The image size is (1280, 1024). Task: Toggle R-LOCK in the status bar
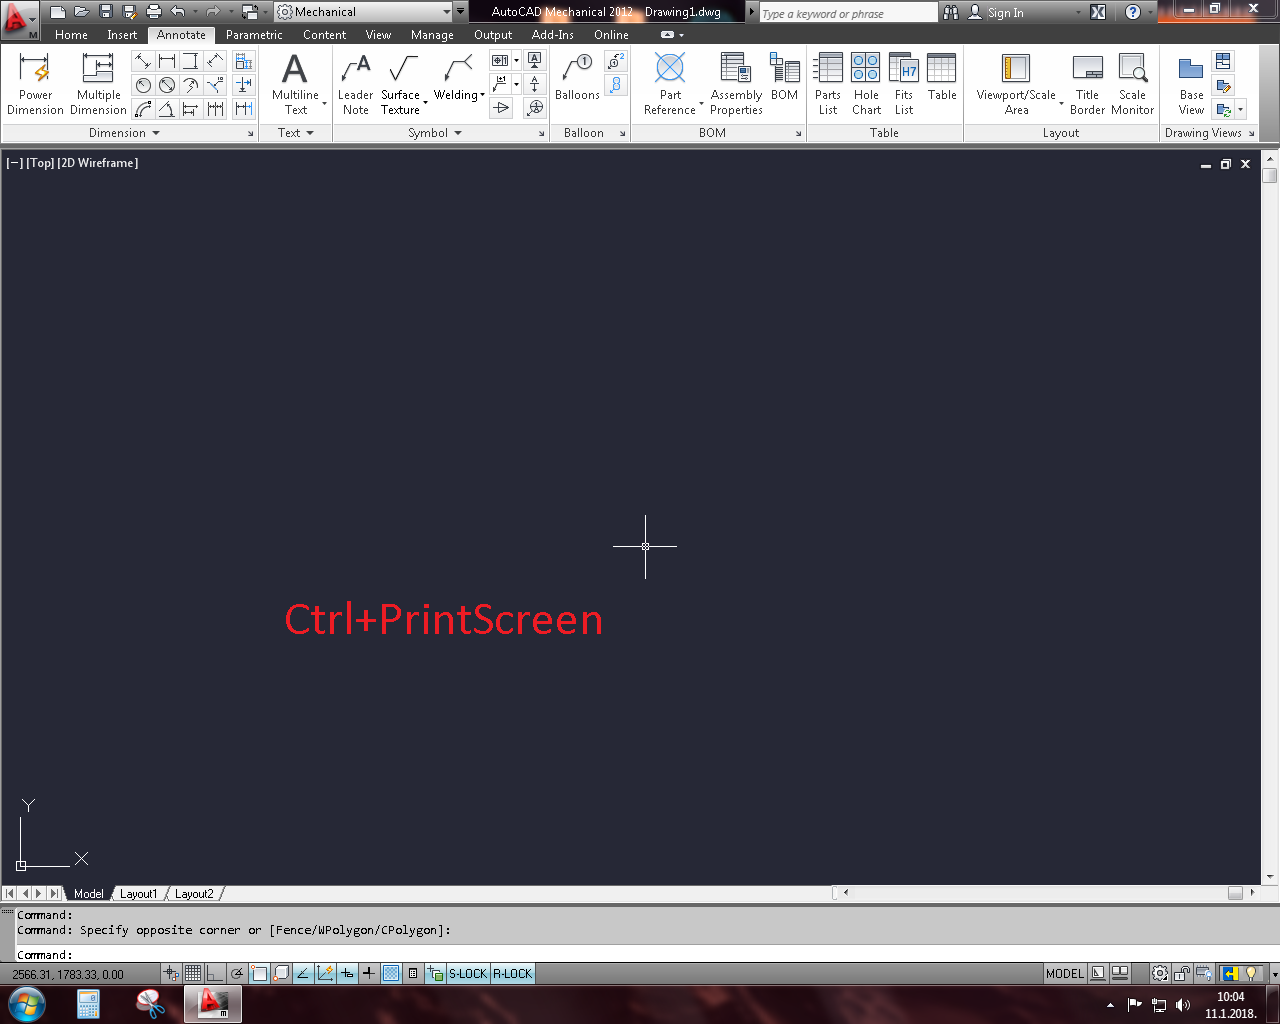pos(513,973)
